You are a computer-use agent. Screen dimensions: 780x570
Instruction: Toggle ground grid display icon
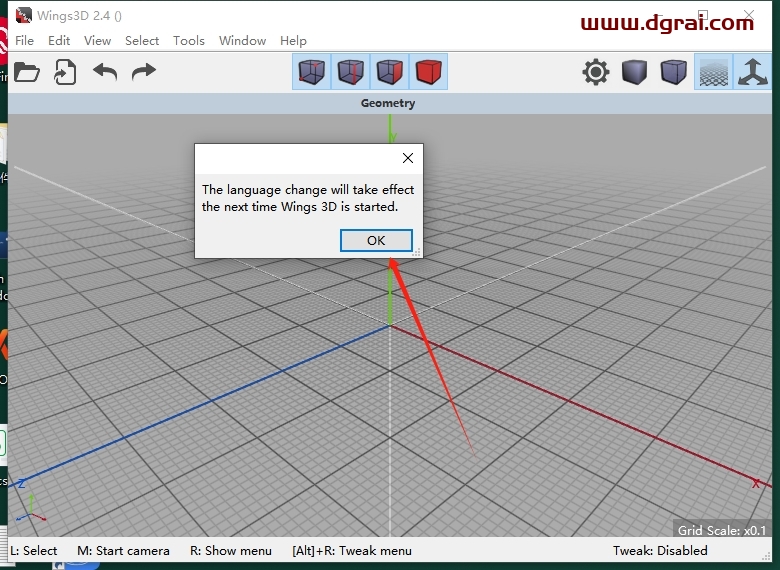pyautogui.click(x=713, y=72)
